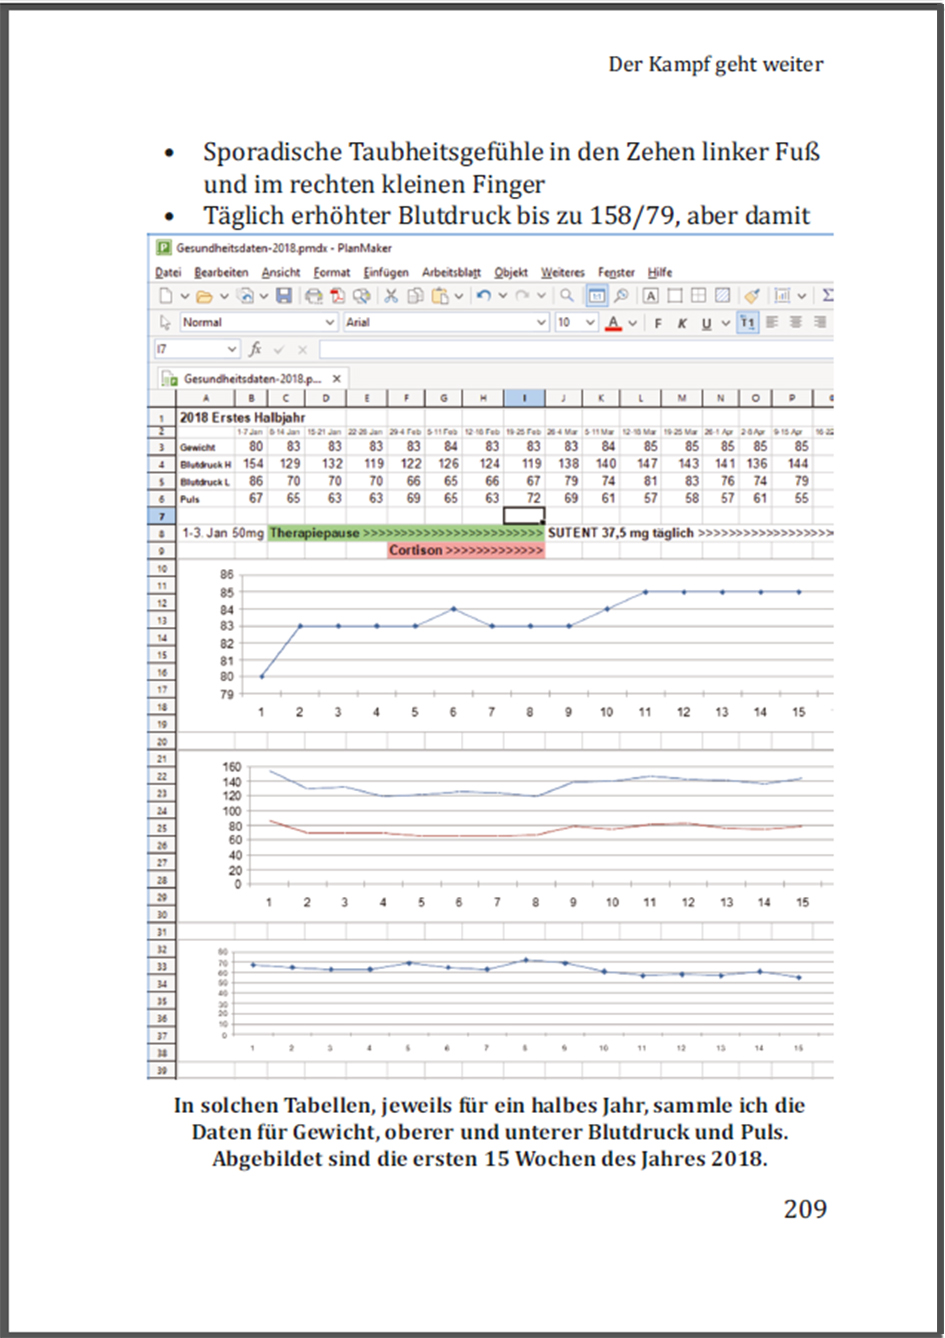Screen dimensions: 945x1338
Task: Click the format painter brush icon
Action: point(751,296)
